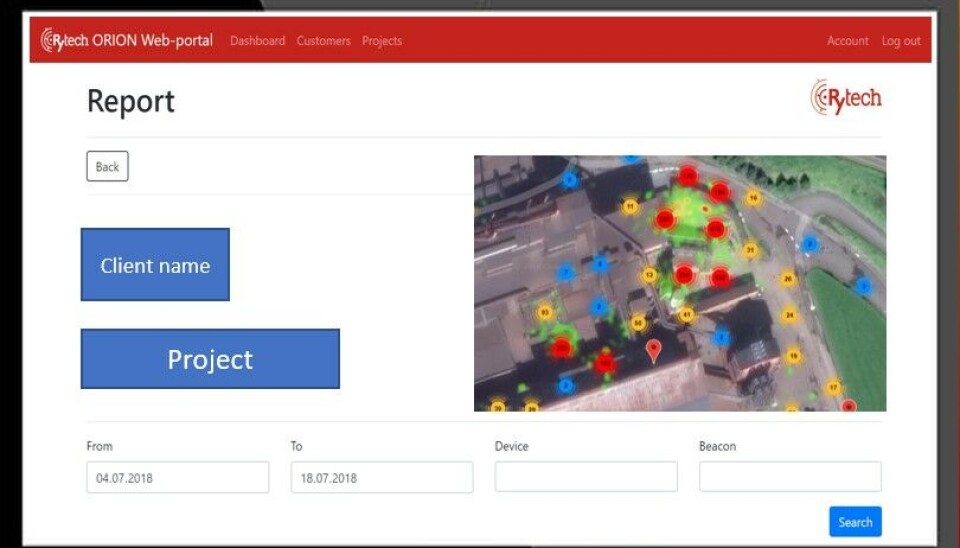This screenshot has width=960, height=548.
Task: Select the Device input field
Action: (586, 477)
